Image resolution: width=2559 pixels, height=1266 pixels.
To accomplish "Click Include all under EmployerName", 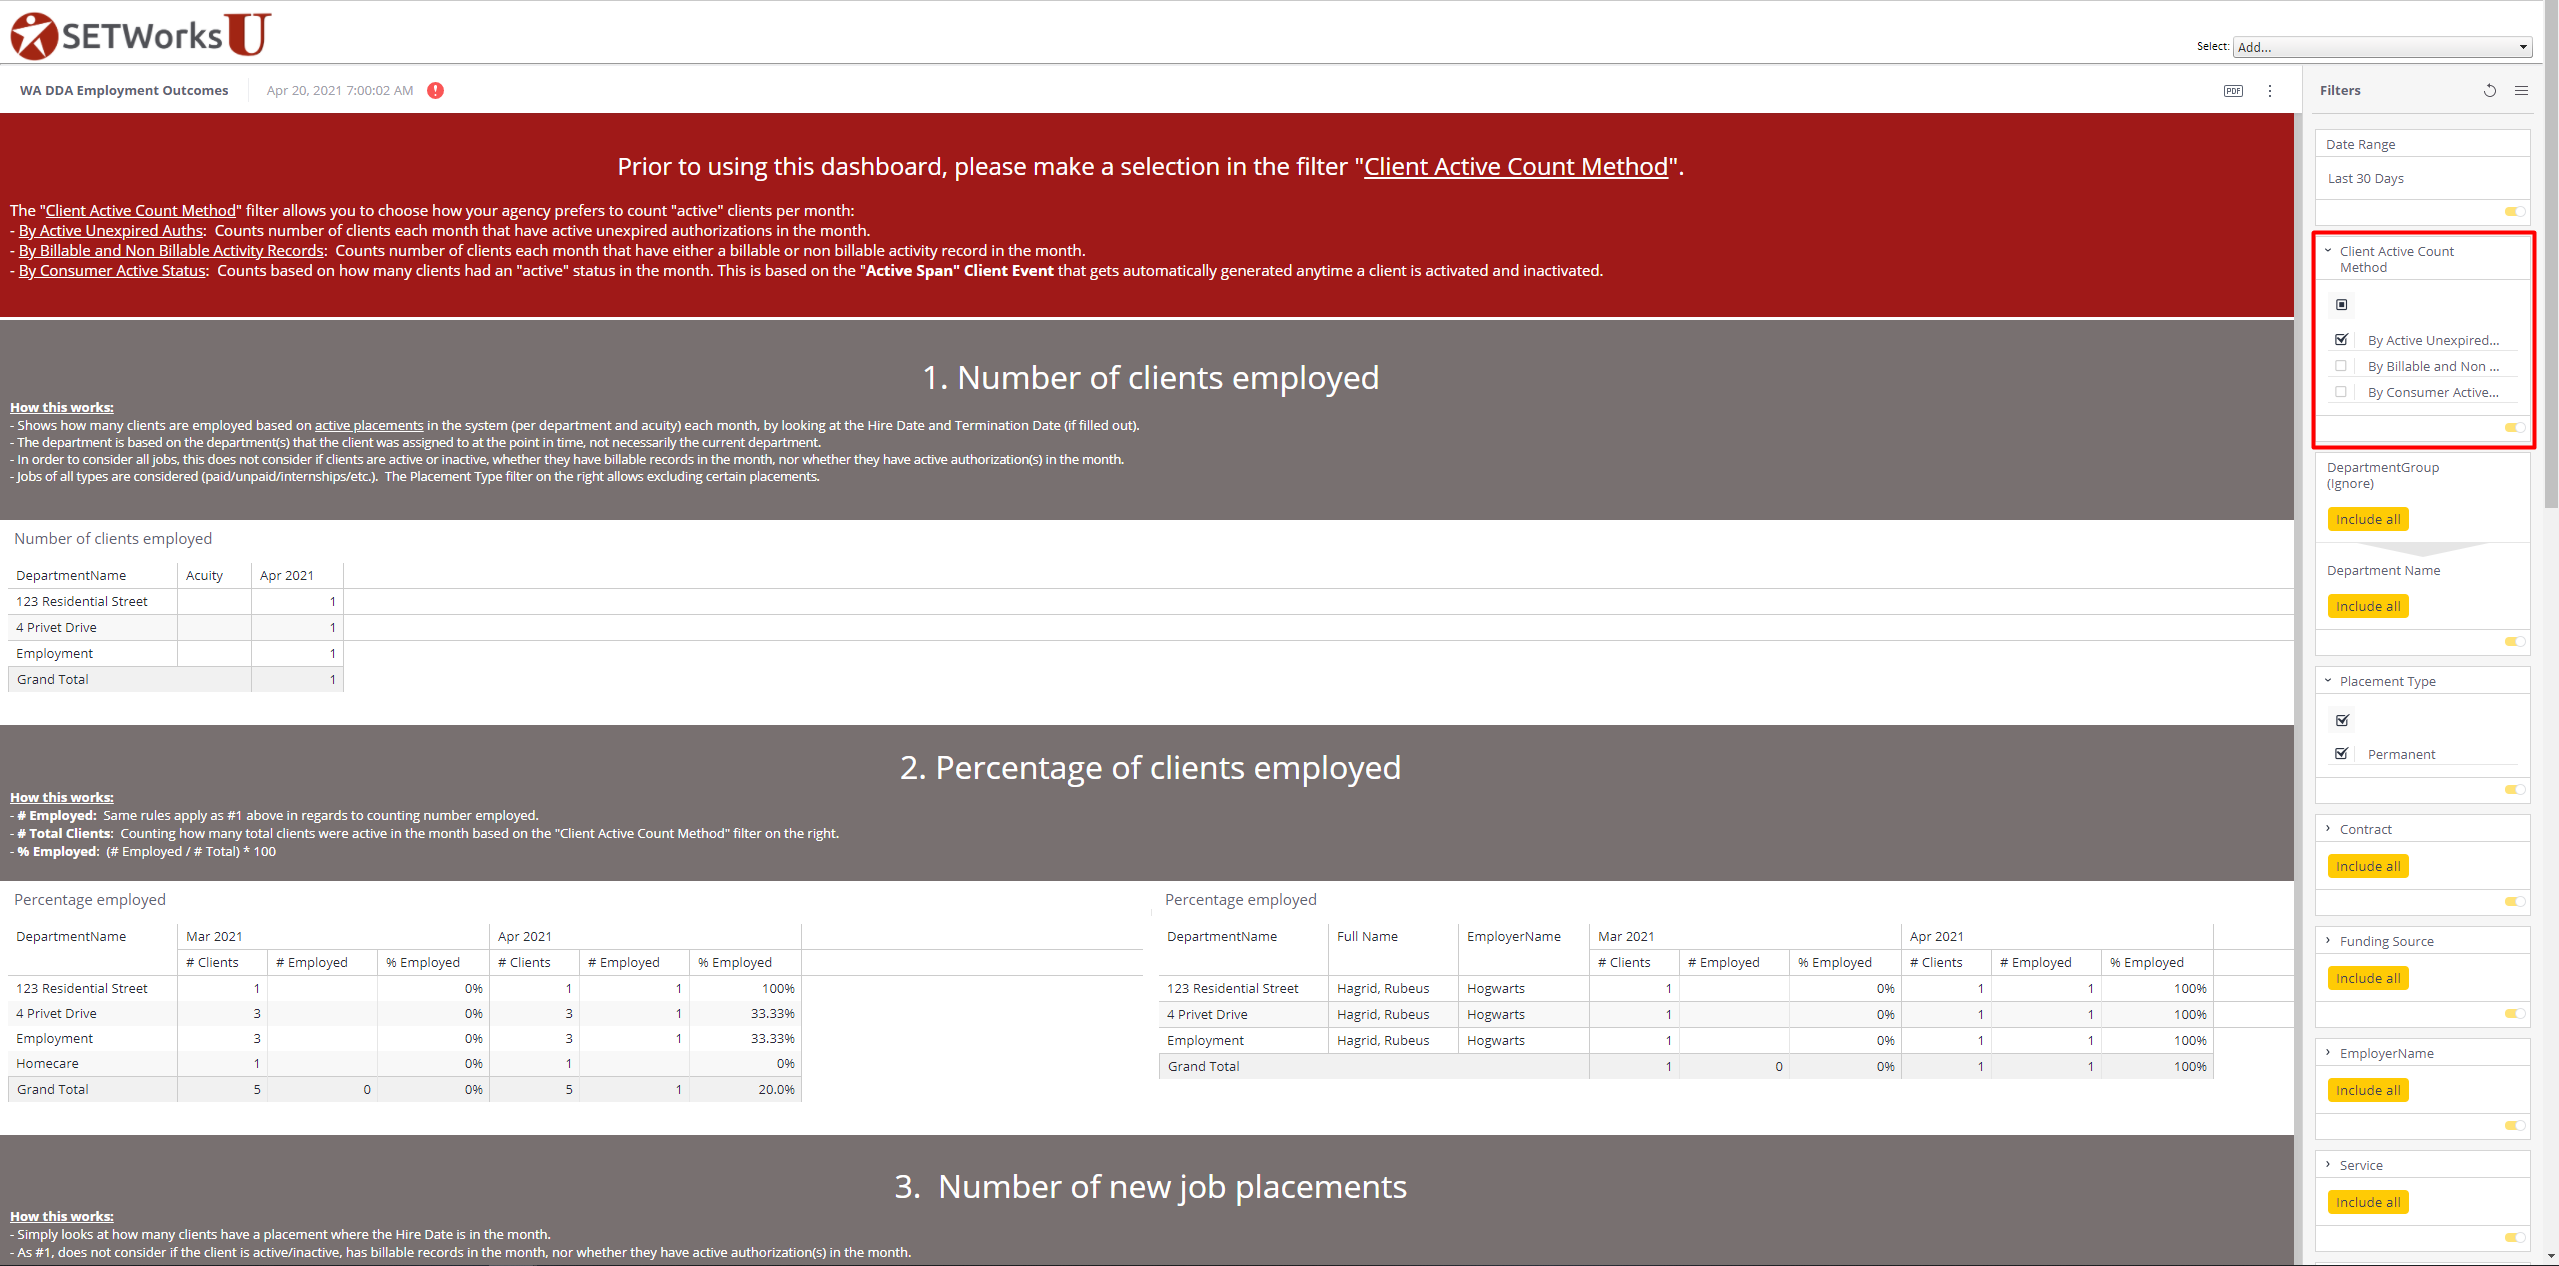I will point(2367,1090).
